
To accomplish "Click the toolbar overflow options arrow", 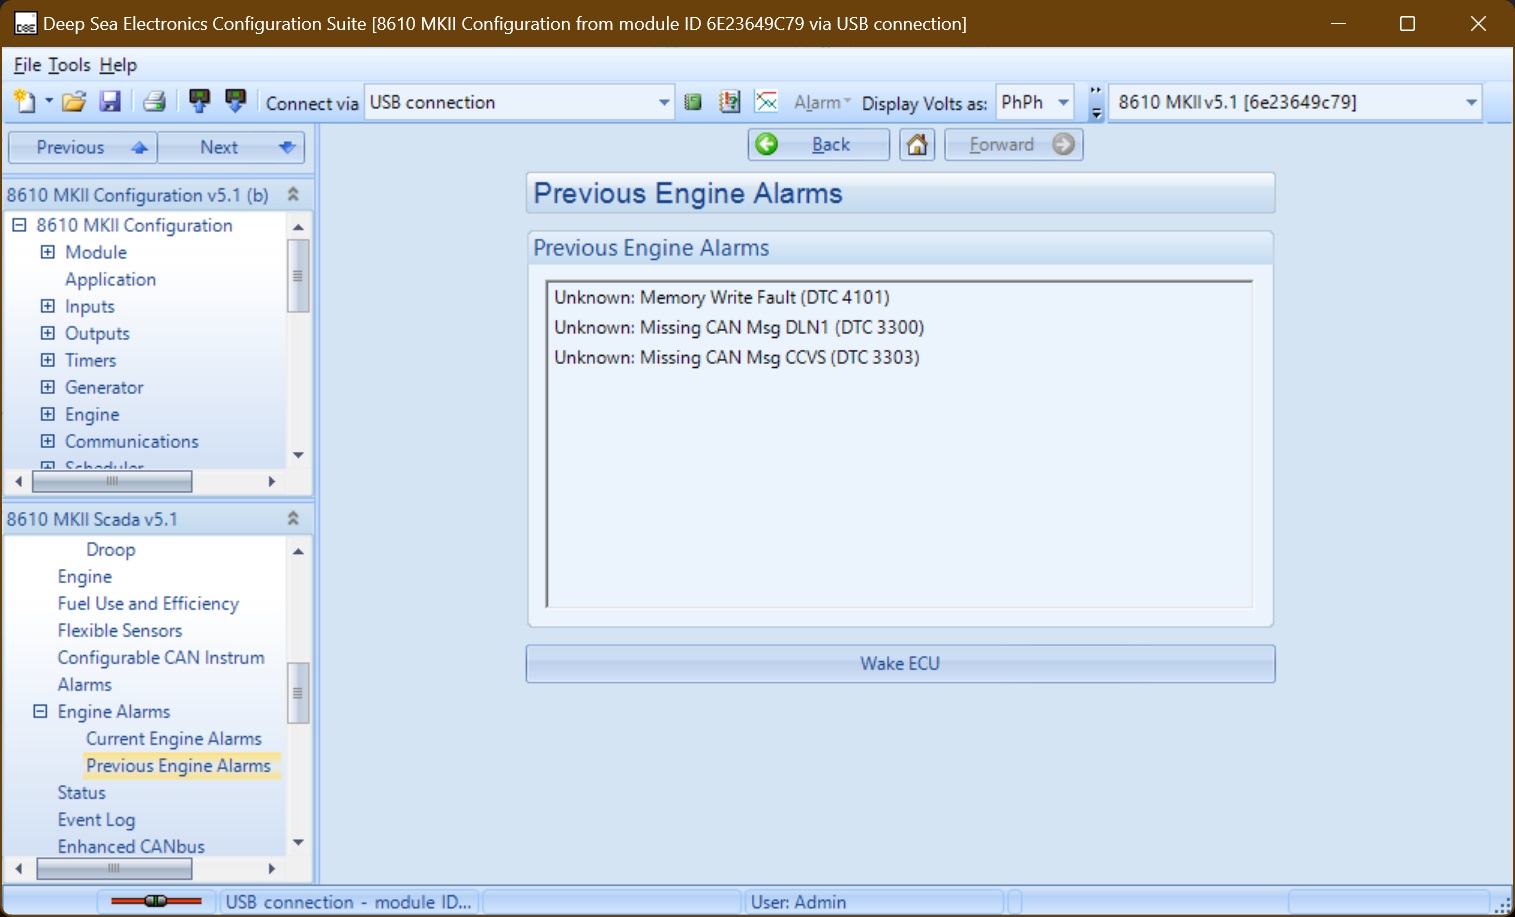I will point(1096,103).
